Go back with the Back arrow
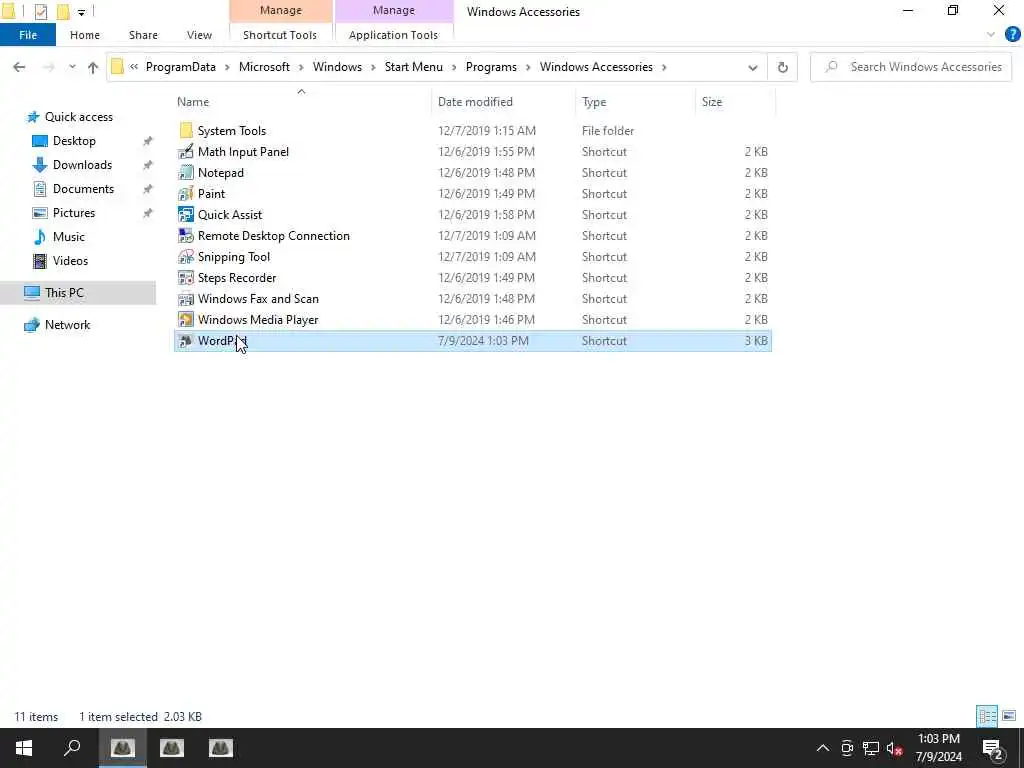The image size is (1024, 768). [x=19, y=67]
